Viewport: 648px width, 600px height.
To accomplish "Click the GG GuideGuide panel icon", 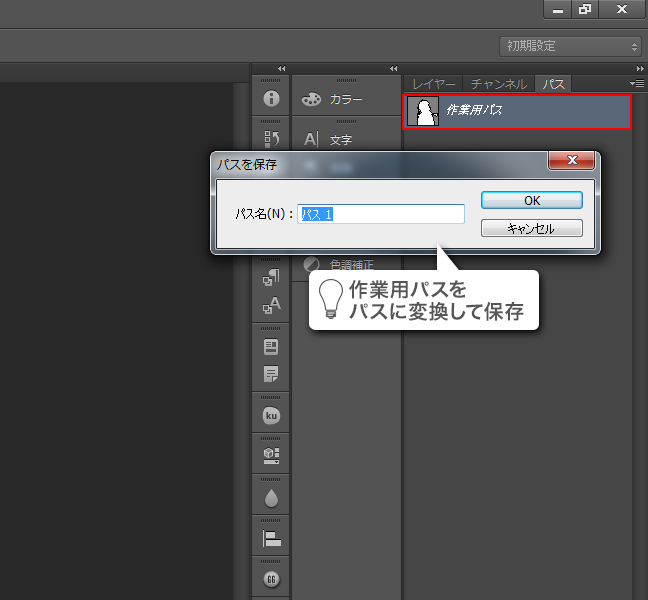I will coord(270,579).
